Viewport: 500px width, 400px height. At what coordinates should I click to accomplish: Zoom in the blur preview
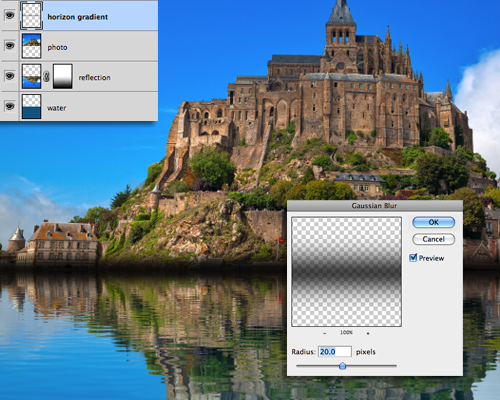(368, 333)
